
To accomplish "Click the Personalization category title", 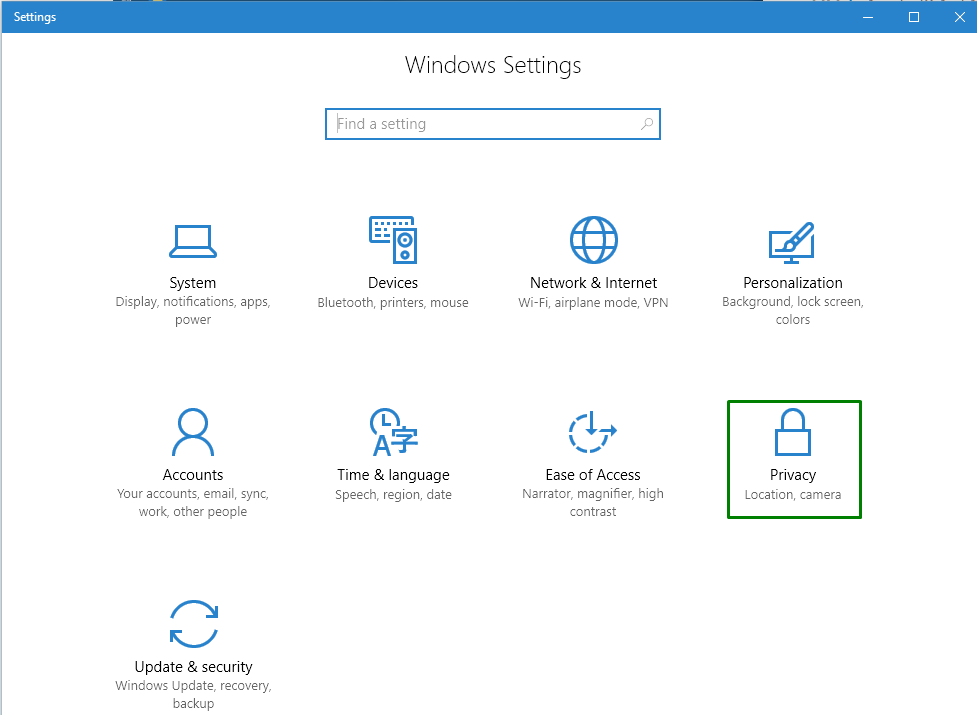I will pos(793,283).
